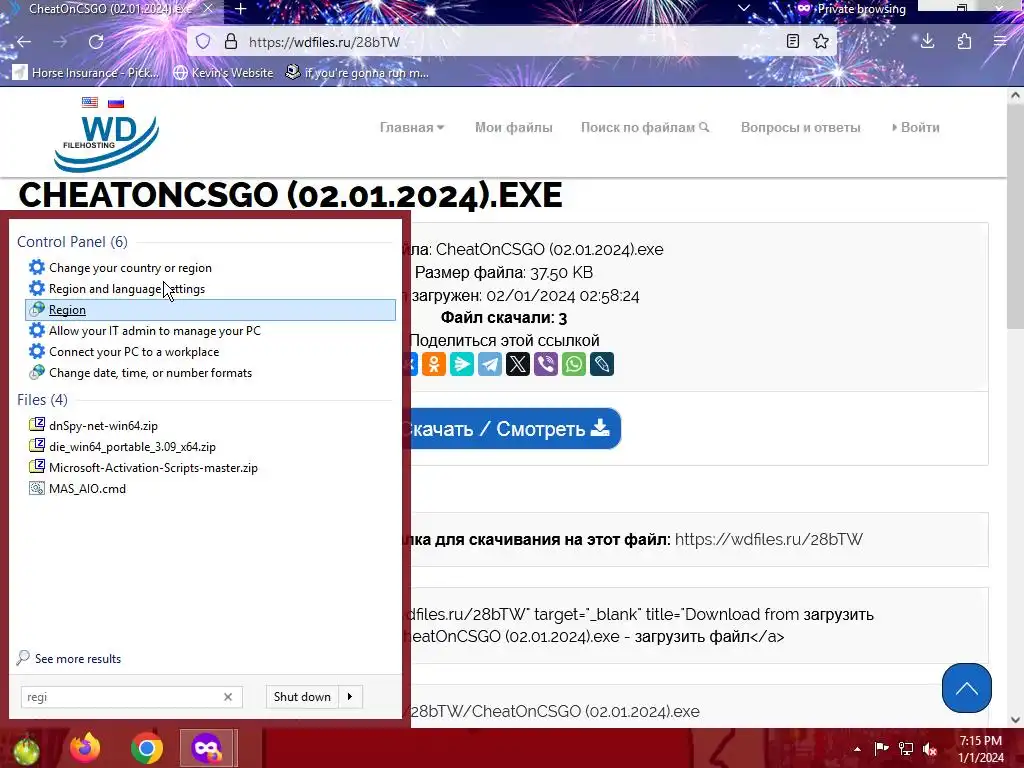
Task: Click the Скачать / Смотреть download button
Action: (x=513, y=428)
